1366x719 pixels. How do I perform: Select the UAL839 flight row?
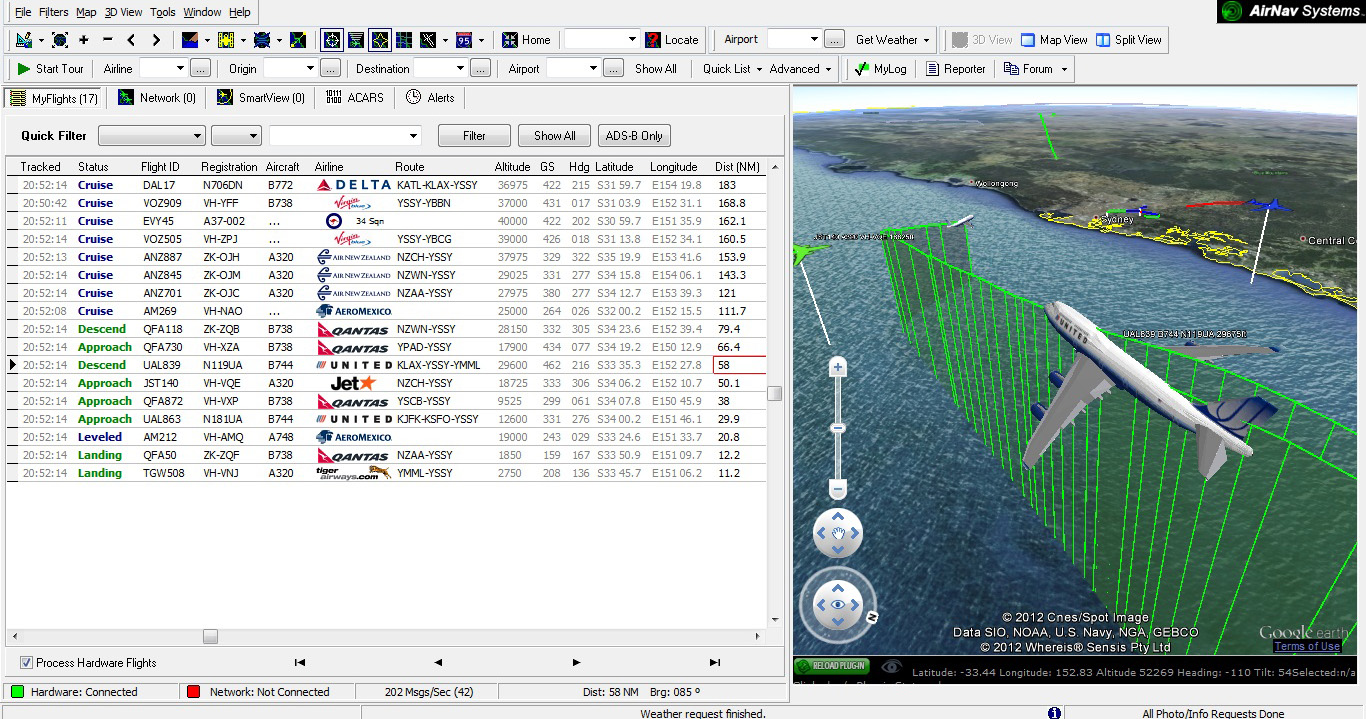[387, 365]
